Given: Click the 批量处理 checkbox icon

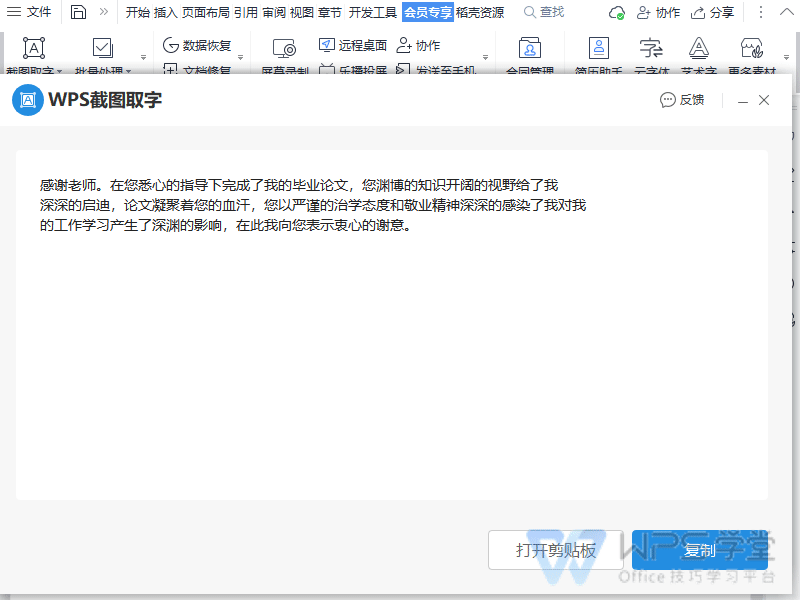Looking at the screenshot, I should click(103, 48).
